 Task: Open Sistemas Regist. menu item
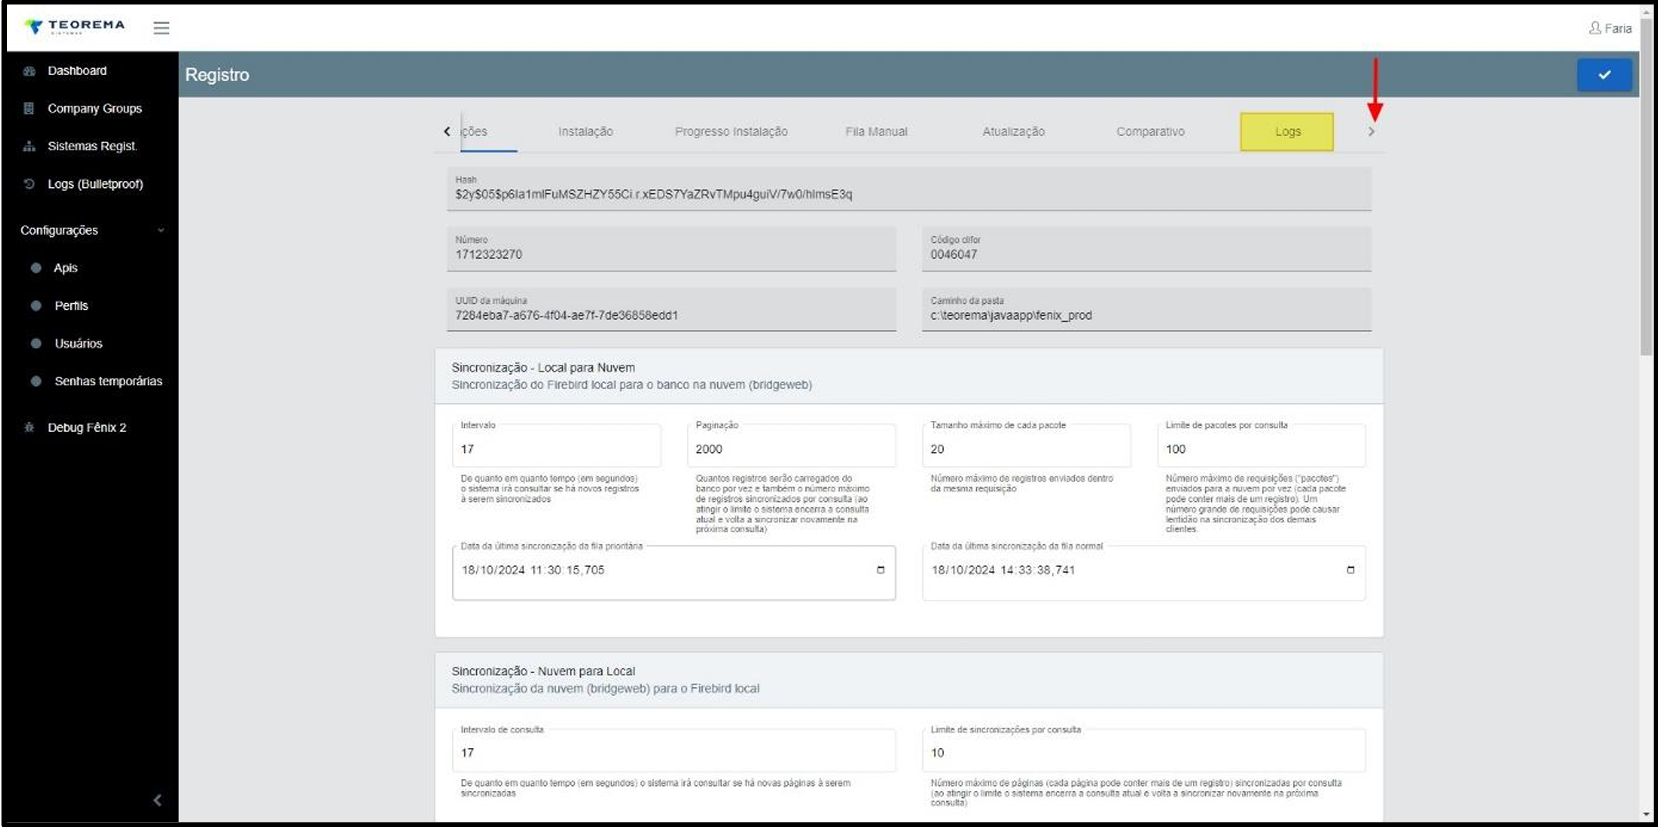92,146
